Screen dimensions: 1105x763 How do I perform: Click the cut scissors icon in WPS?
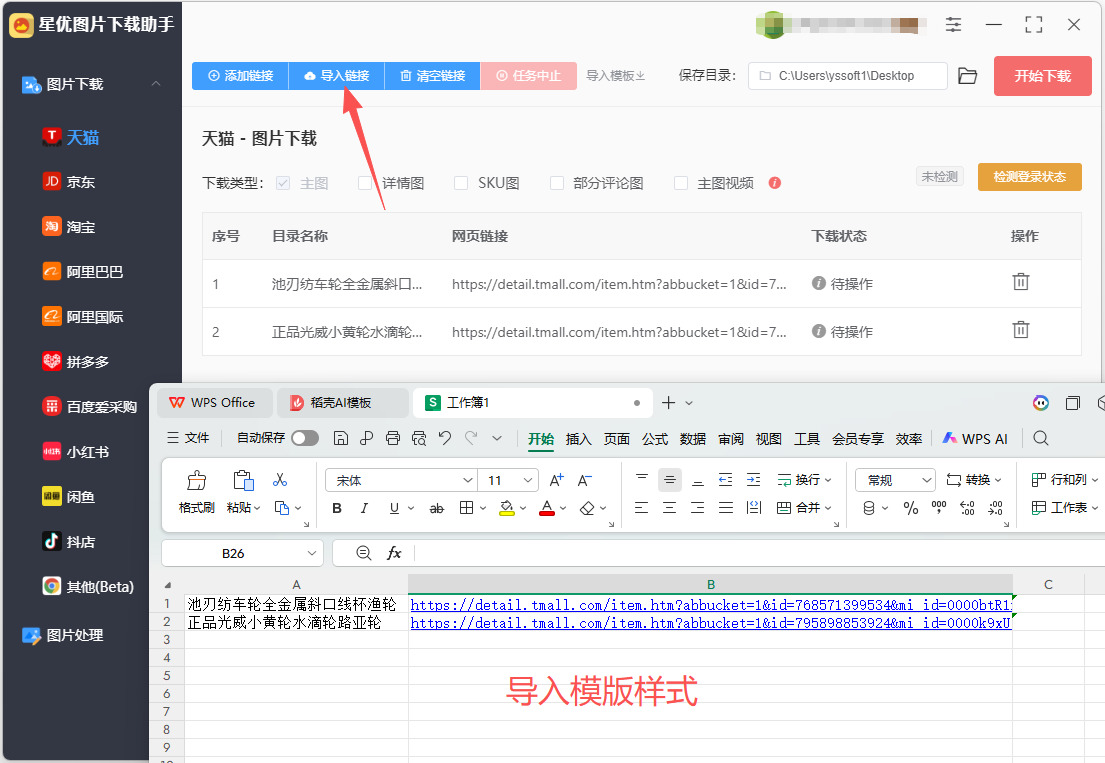click(280, 480)
